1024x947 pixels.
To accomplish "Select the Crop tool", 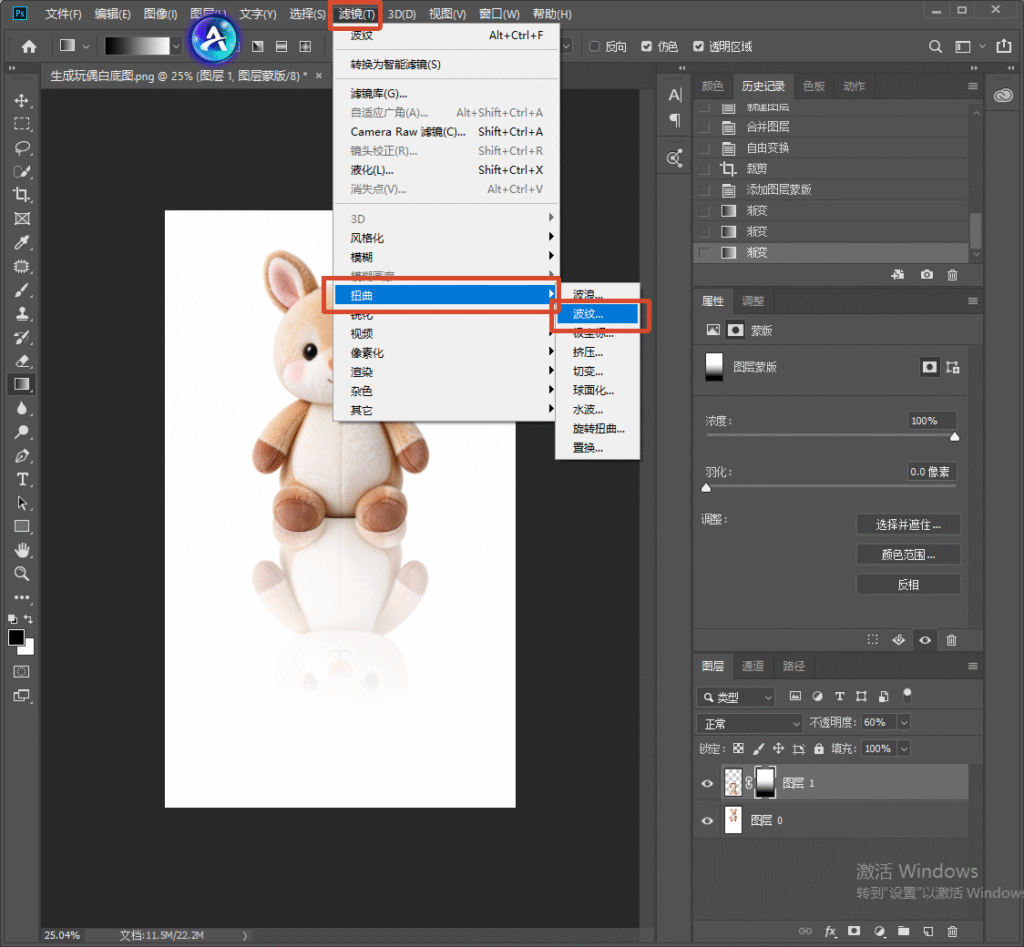I will 22,195.
